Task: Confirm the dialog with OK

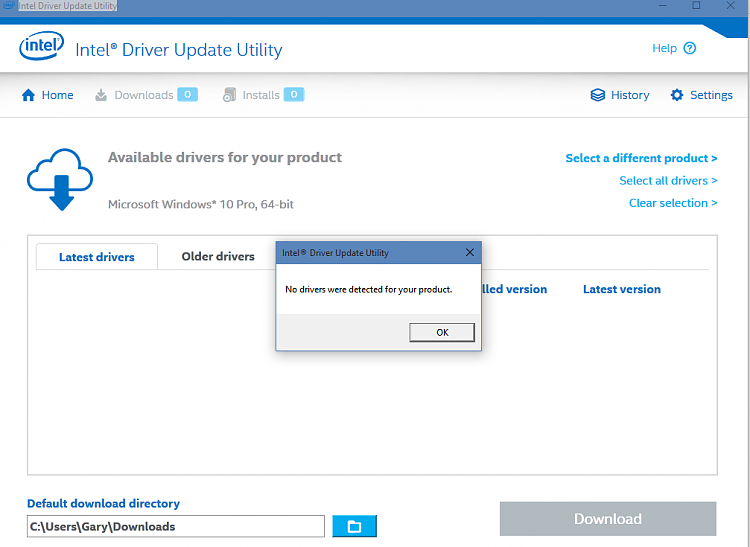Action: point(442,332)
